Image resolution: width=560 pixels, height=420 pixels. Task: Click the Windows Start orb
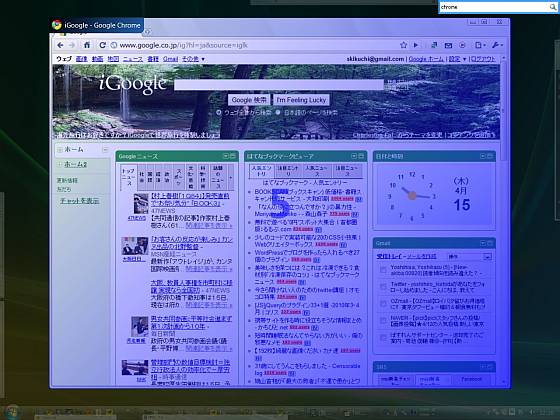11,412
